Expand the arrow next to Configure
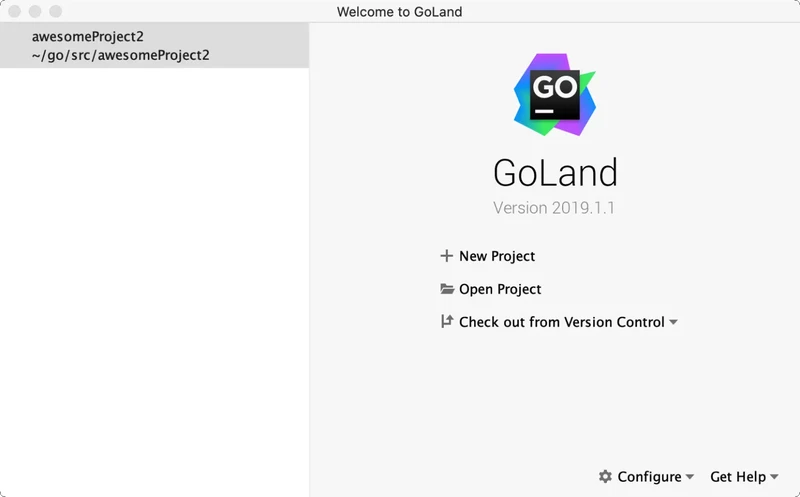Screen dimensions: 800x497 click(690, 477)
